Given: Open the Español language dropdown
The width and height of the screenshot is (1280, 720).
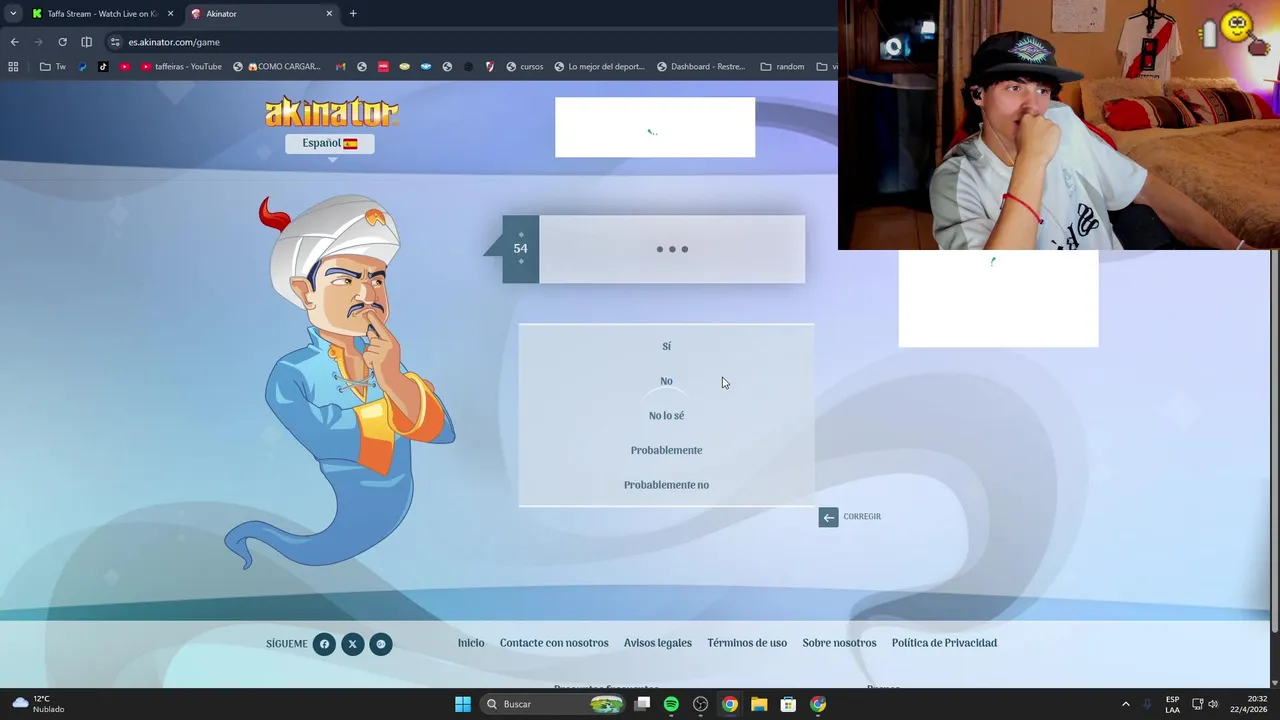Looking at the screenshot, I should click(x=330, y=143).
